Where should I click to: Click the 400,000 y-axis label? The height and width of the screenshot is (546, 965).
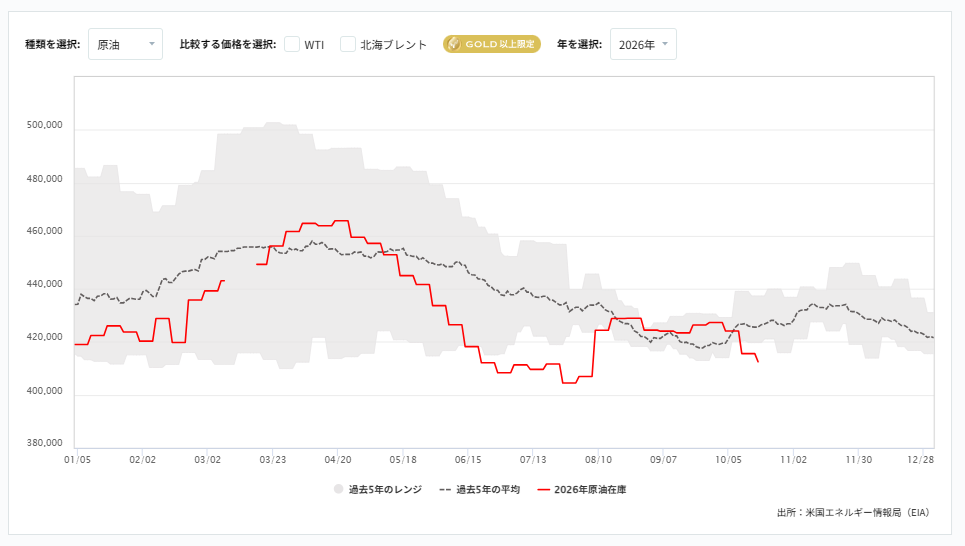pyautogui.click(x=44, y=391)
